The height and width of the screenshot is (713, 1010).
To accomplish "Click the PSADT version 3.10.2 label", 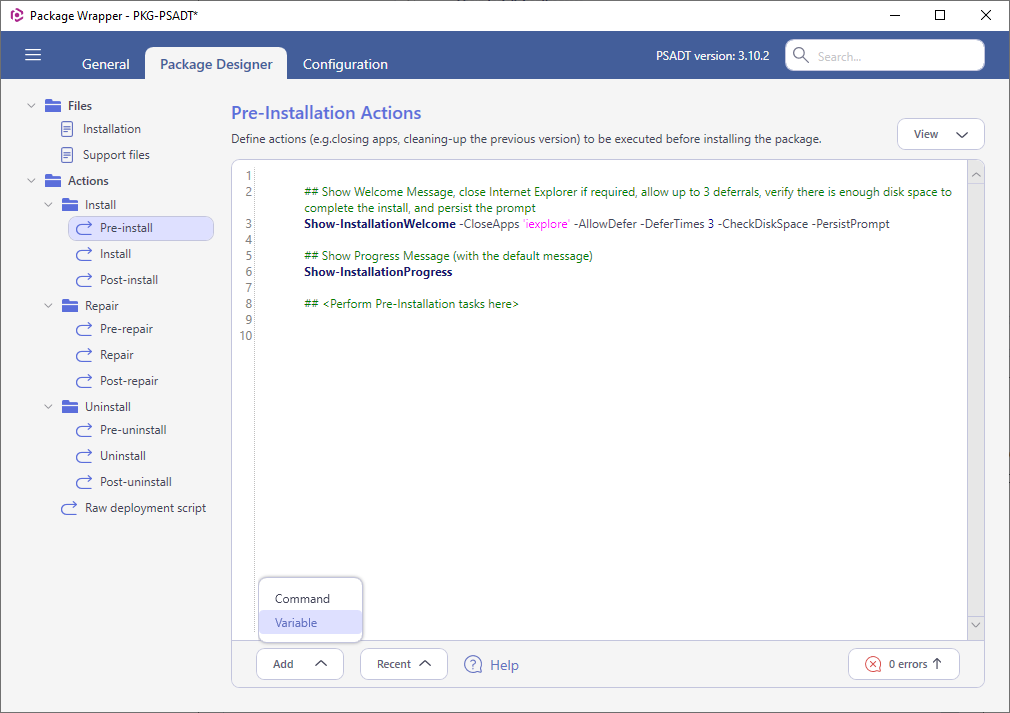I will [712, 56].
